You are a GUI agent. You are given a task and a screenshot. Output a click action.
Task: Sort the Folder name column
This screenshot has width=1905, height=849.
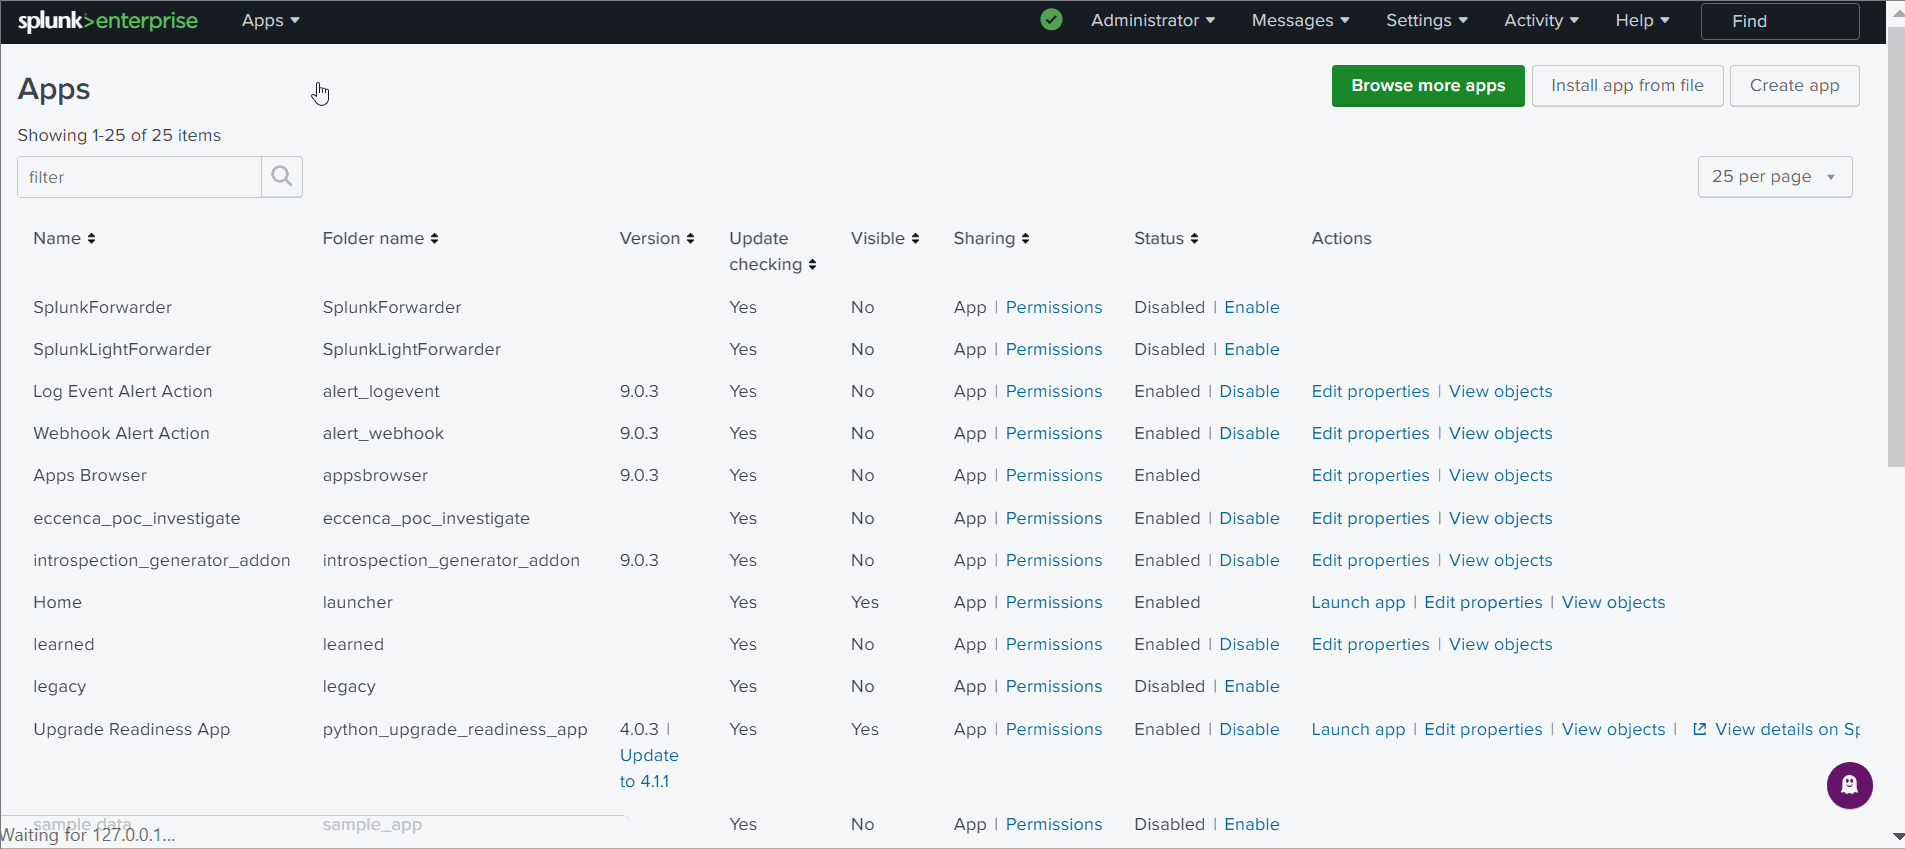pyautogui.click(x=434, y=239)
